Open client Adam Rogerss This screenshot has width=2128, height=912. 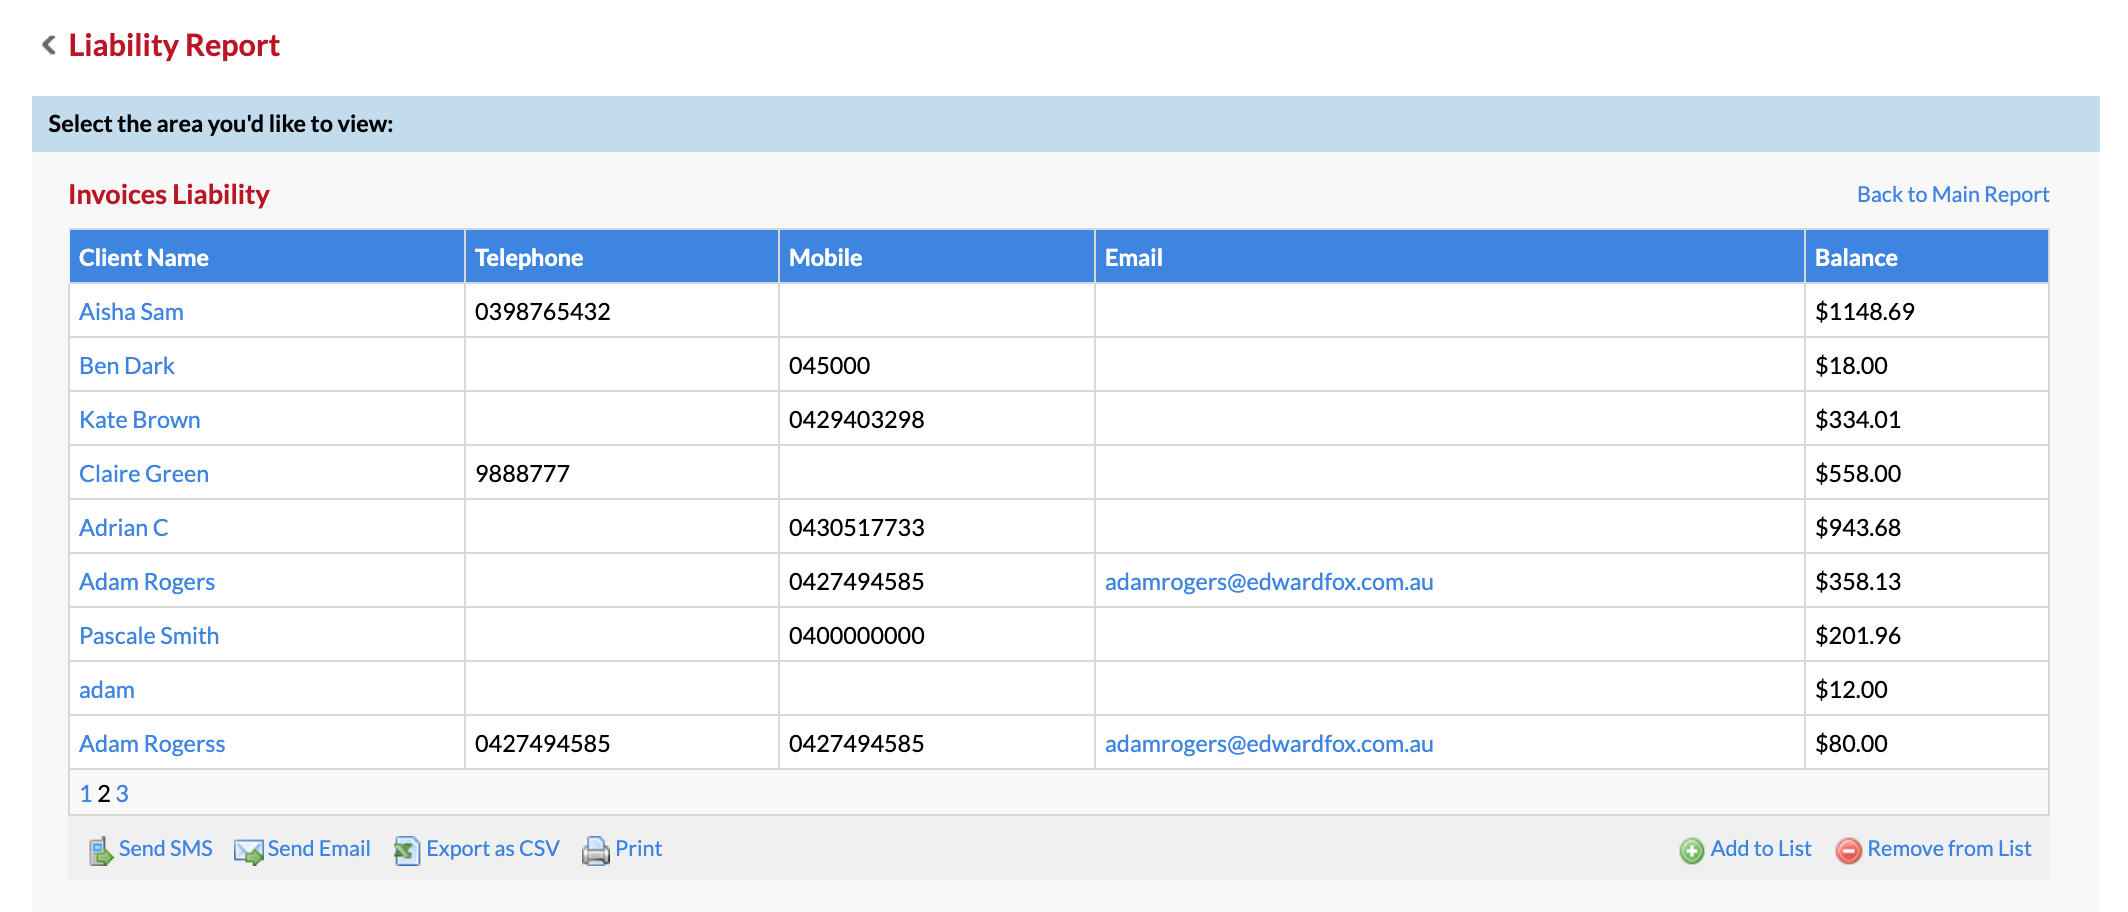tap(152, 744)
